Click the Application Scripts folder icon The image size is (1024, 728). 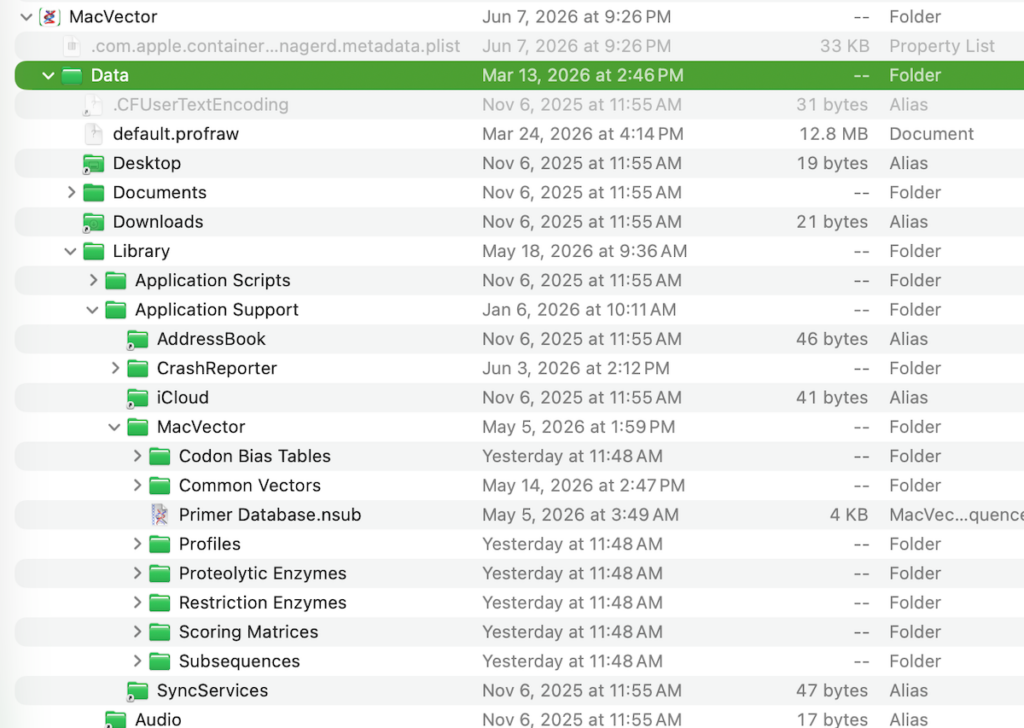point(116,281)
